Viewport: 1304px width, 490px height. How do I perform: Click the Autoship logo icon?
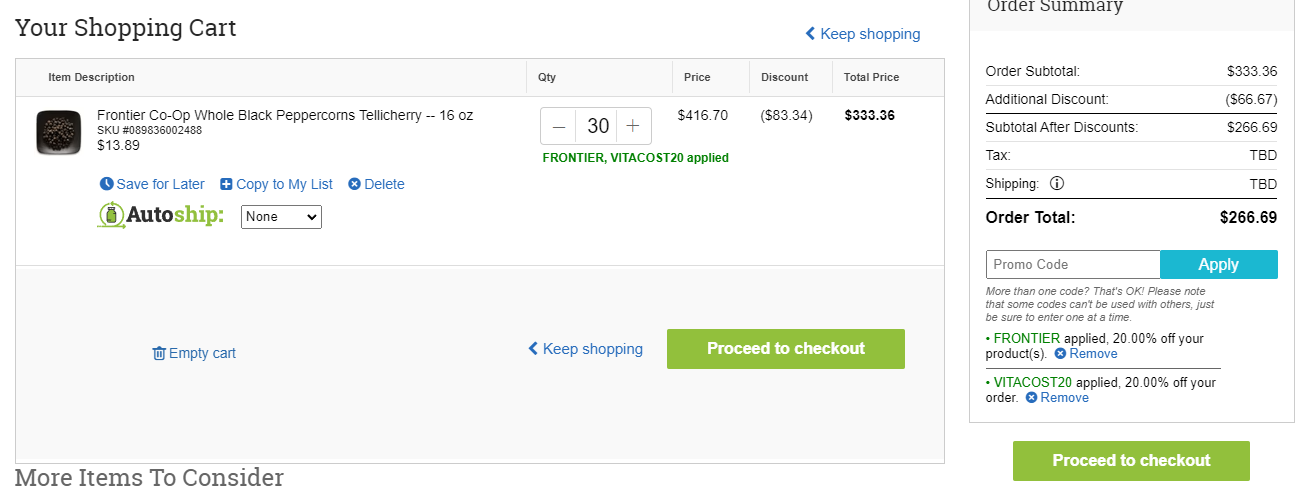click(110, 215)
